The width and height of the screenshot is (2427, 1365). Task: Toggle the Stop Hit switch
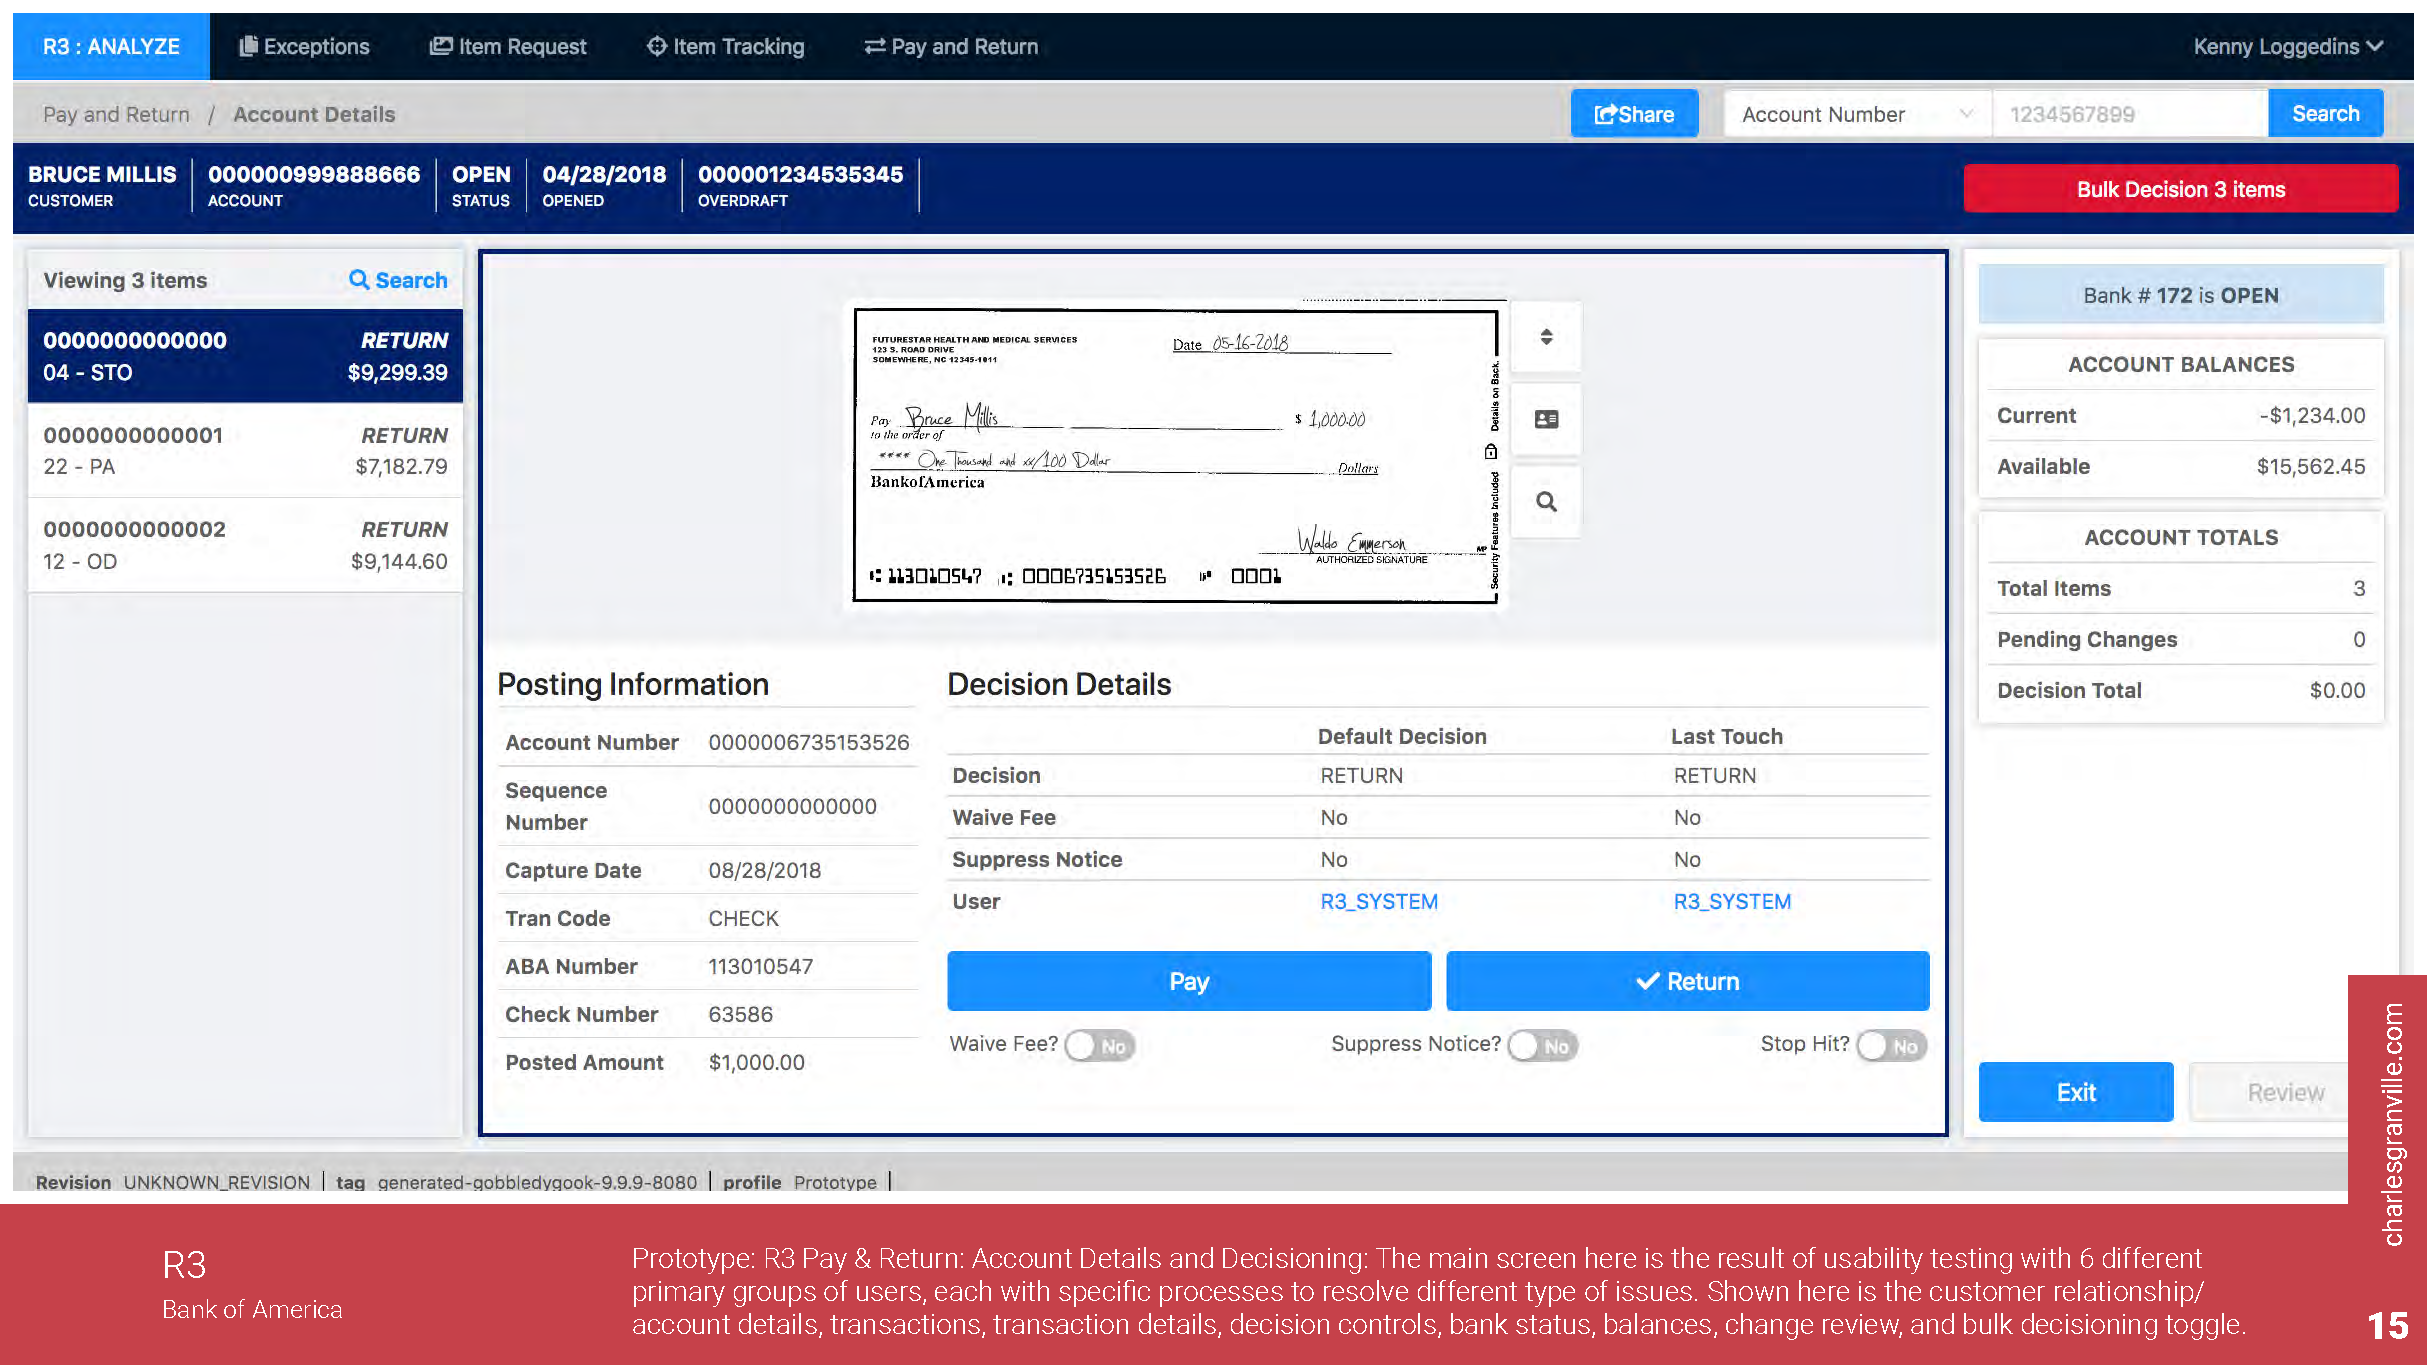pos(1891,1045)
